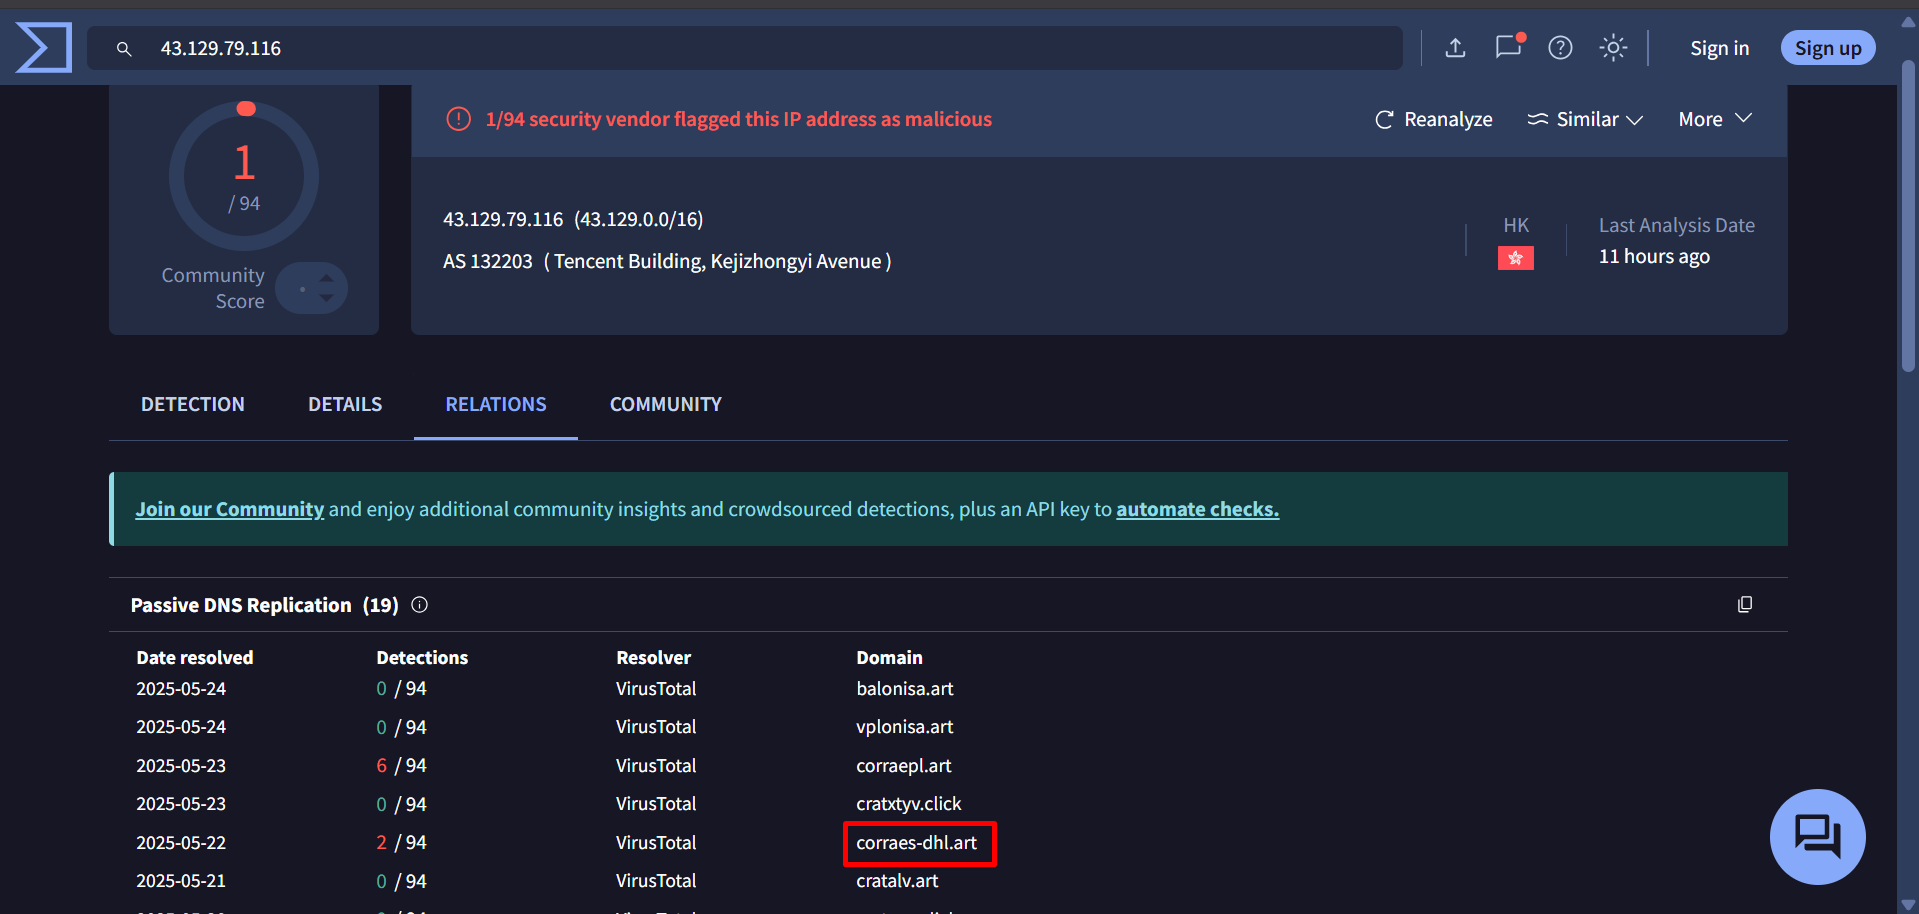The image size is (1919, 914).
Task: Switch to the Detection tab
Action: pos(192,404)
